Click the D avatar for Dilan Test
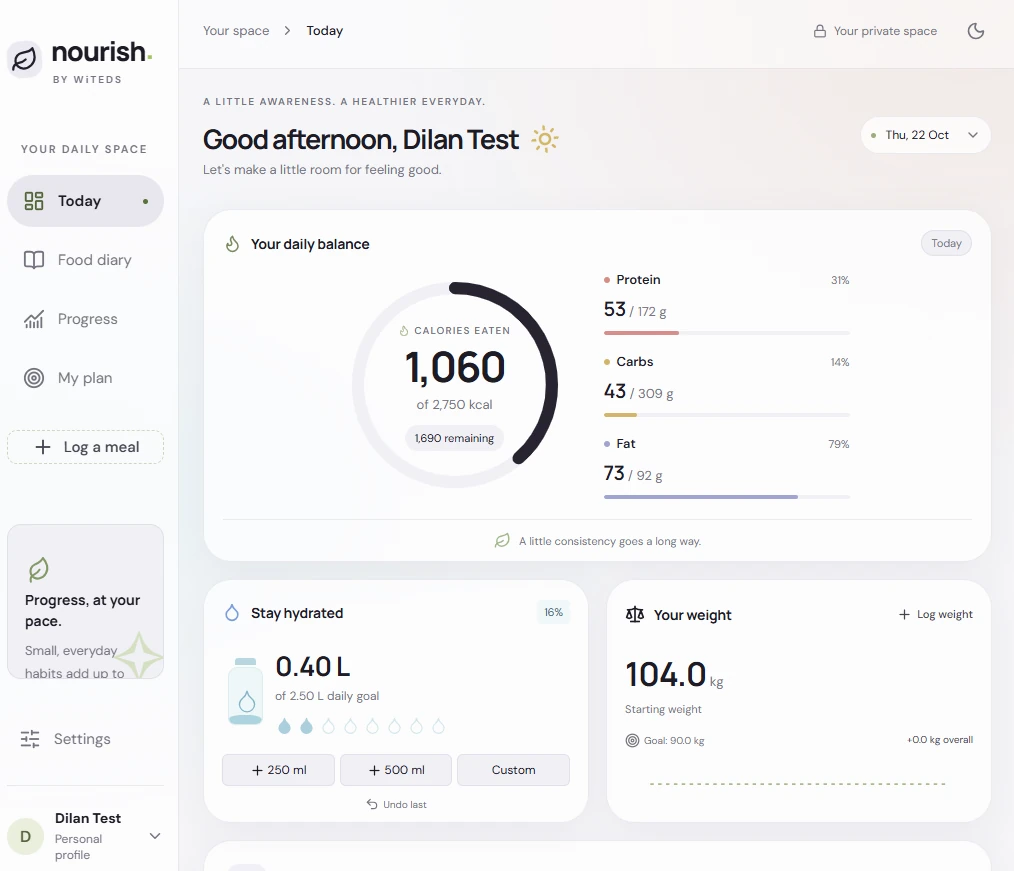This screenshot has width=1014, height=871. coord(25,836)
